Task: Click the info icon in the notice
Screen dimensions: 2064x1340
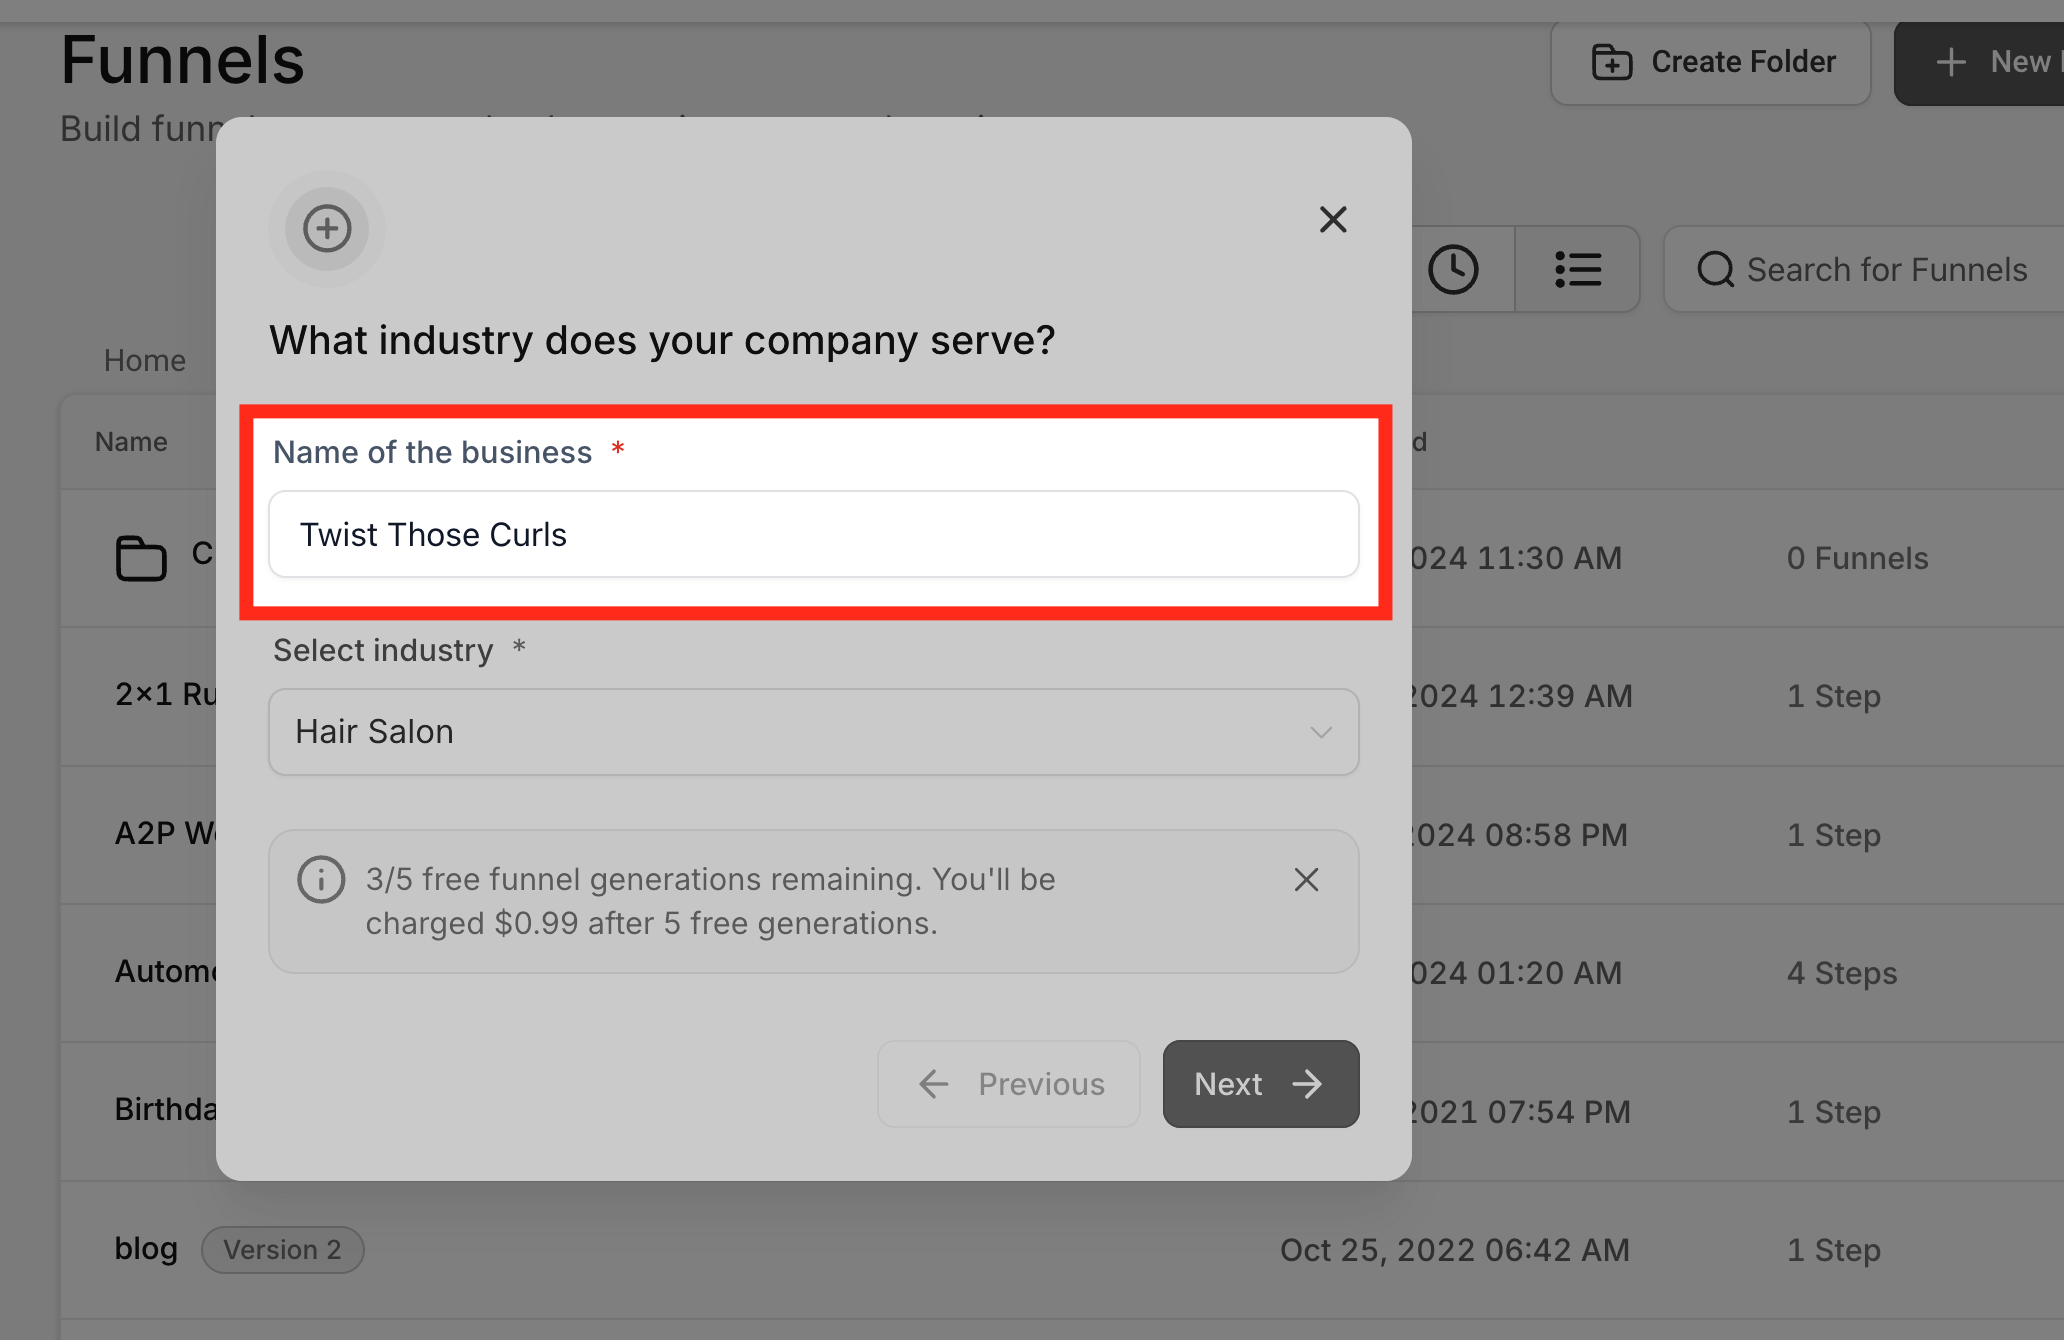Action: pyautogui.click(x=321, y=880)
